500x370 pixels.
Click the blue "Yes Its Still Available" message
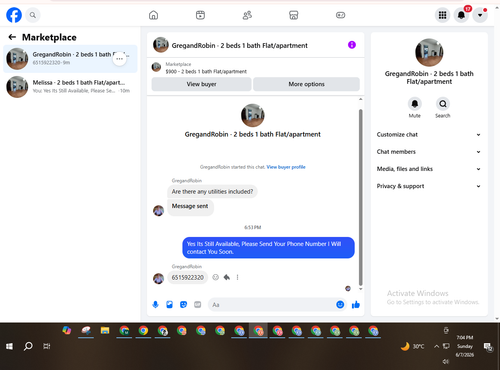pos(268,248)
